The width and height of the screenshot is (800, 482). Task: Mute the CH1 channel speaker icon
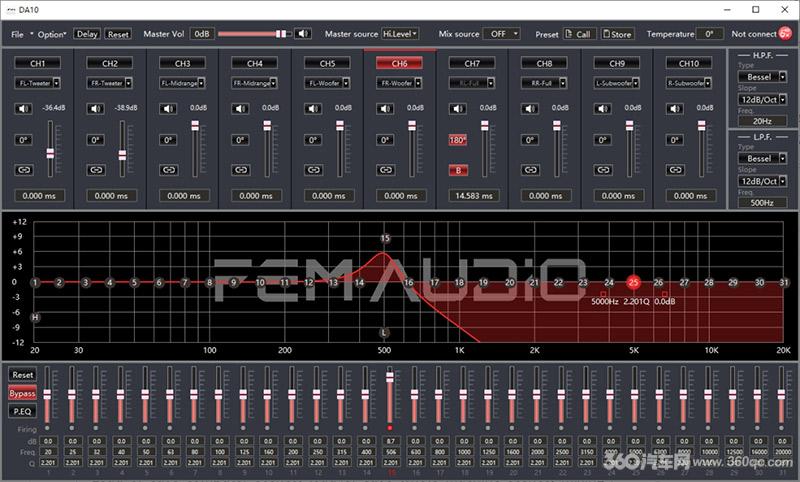23,108
